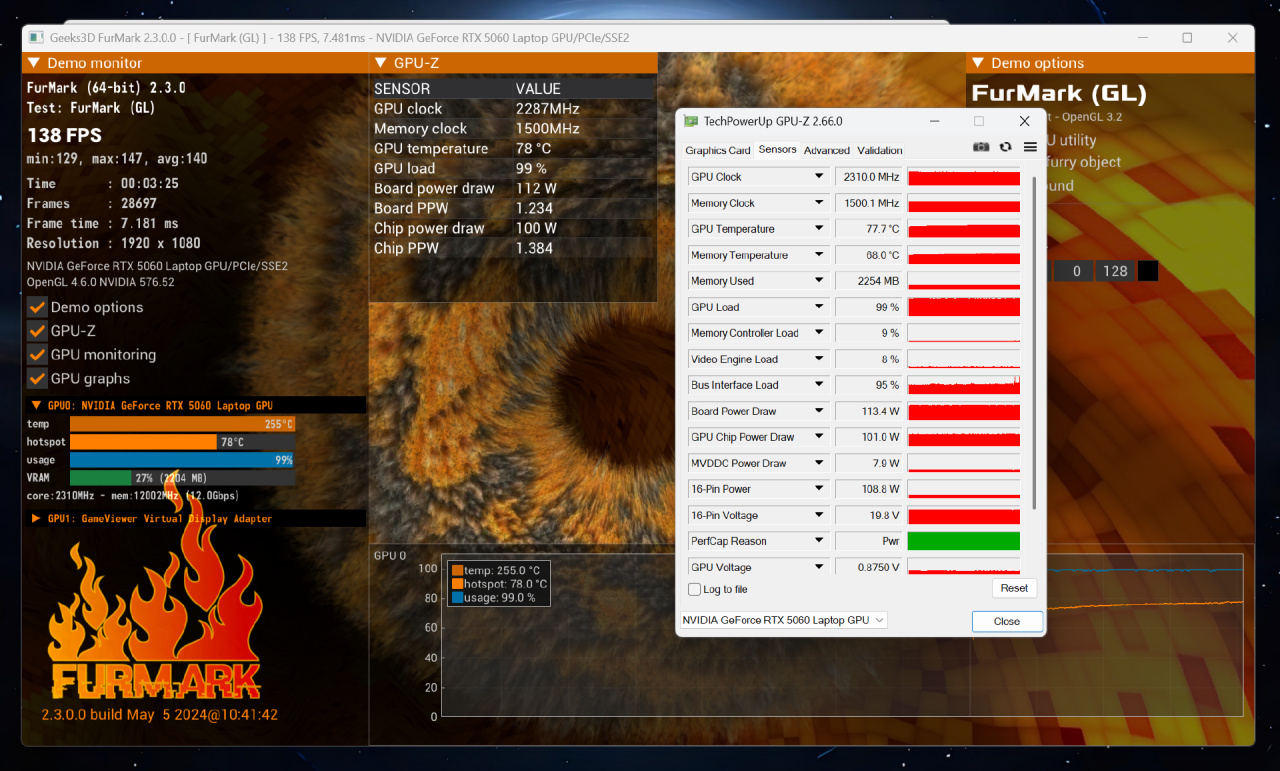Click the FurMark title bar app icon
Viewport: 1280px width, 771px height.
coord(36,38)
